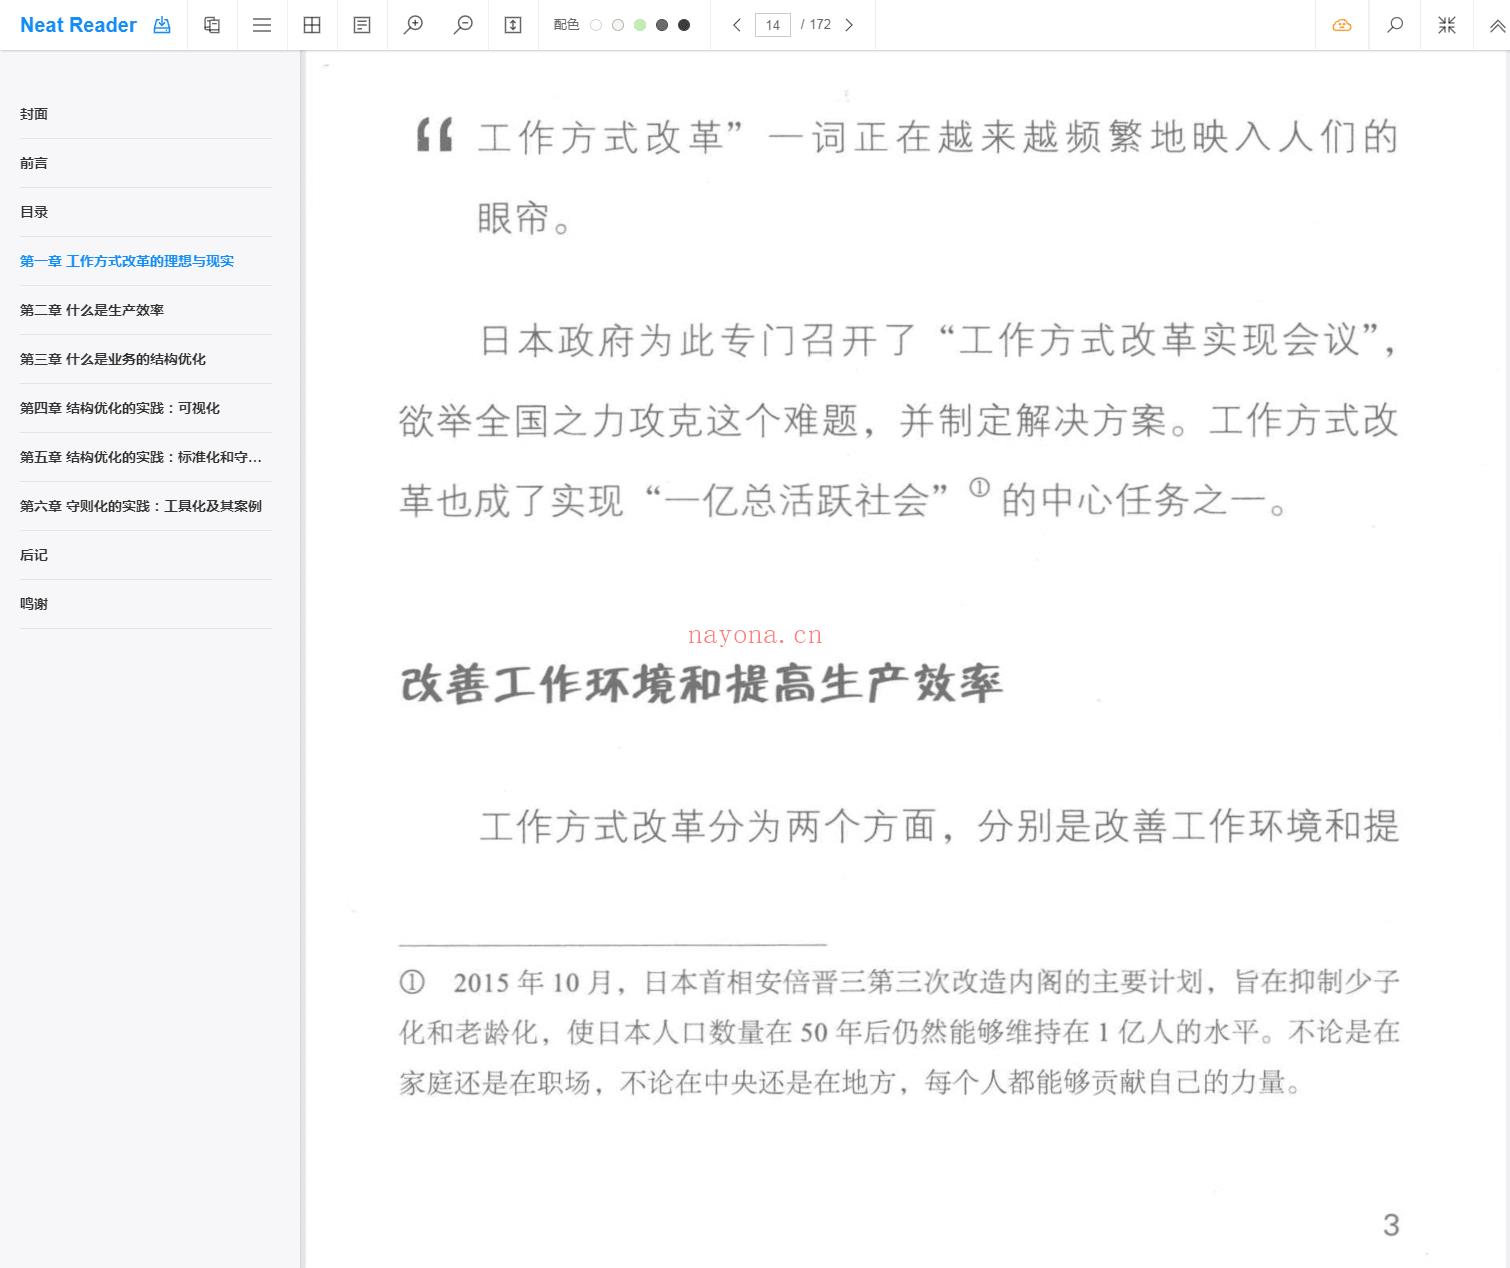The width and height of the screenshot is (1510, 1268).
Task: Click the page number field showing 14
Action: [773, 25]
